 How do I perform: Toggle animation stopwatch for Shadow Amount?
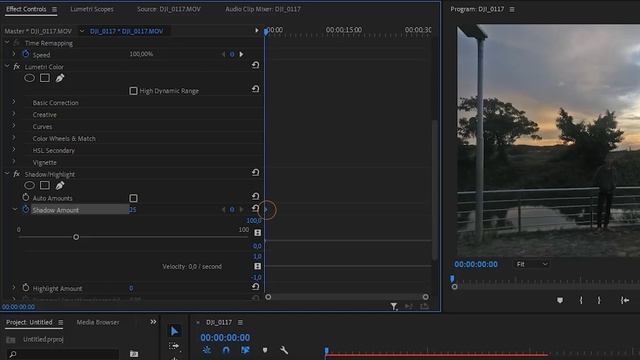tap(26, 209)
